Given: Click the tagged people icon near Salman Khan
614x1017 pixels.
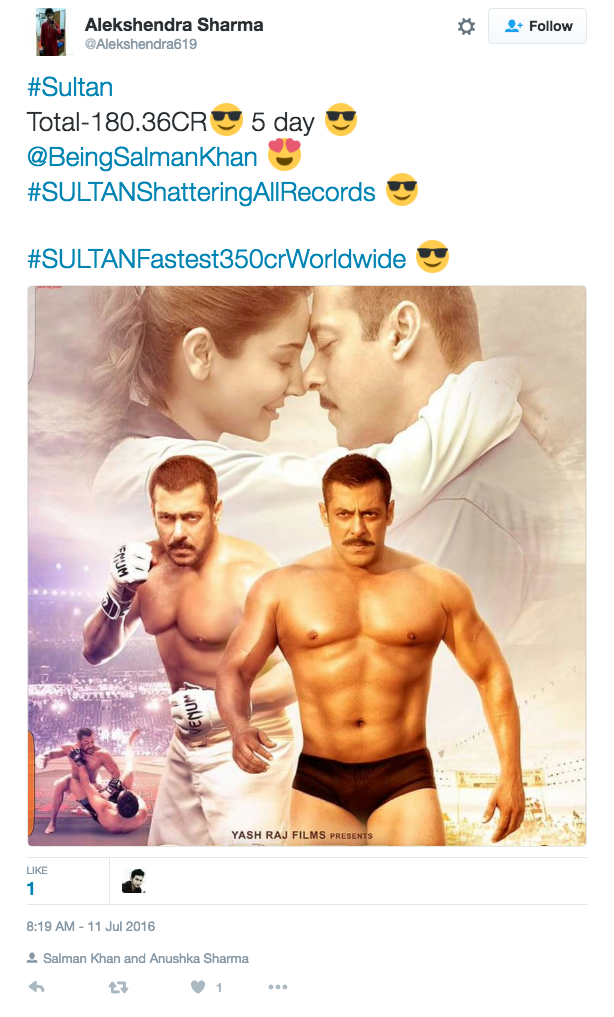Looking at the screenshot, I should [x=32, y=958].
